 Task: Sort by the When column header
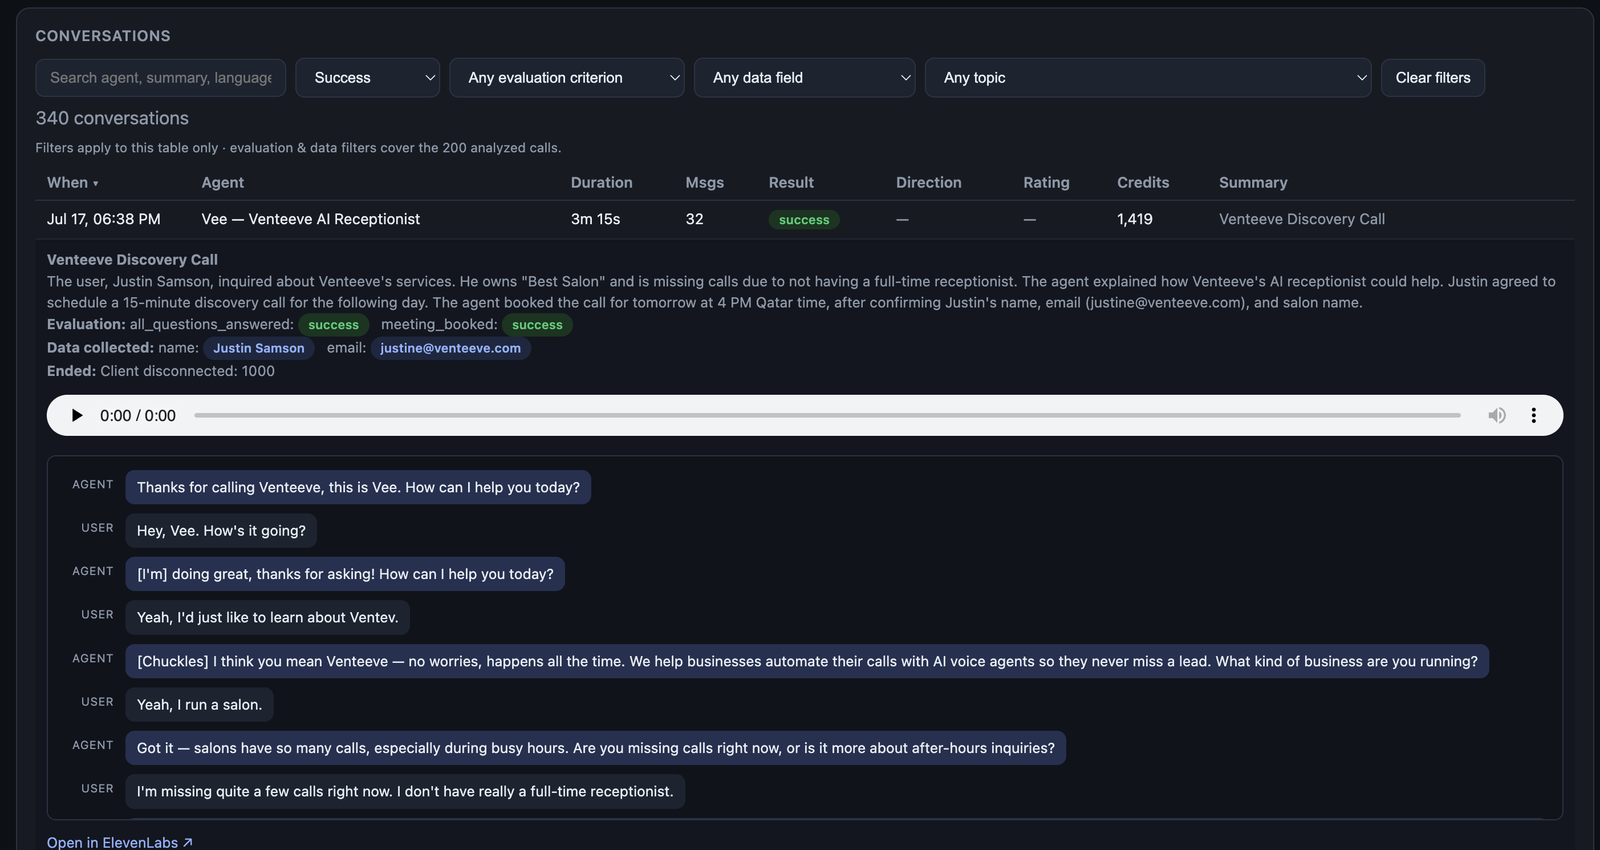pyautogui.click(x=72, y=182)
